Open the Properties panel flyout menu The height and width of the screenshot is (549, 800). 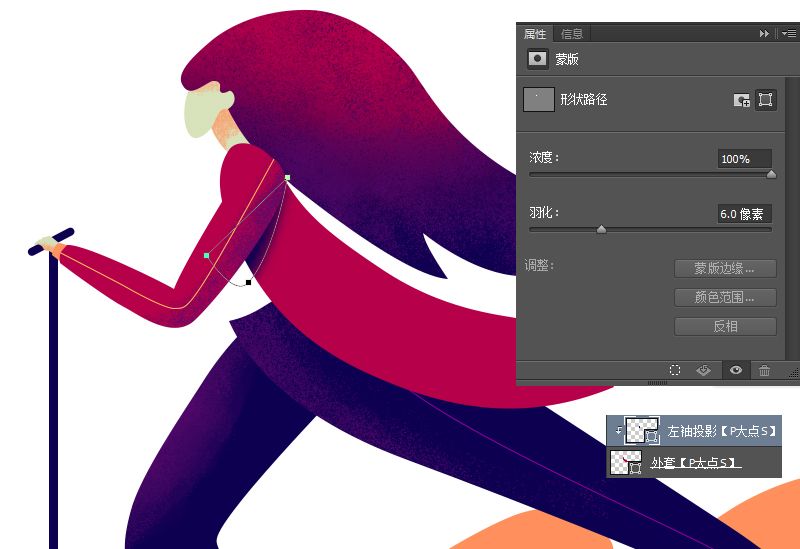(788, 33)
